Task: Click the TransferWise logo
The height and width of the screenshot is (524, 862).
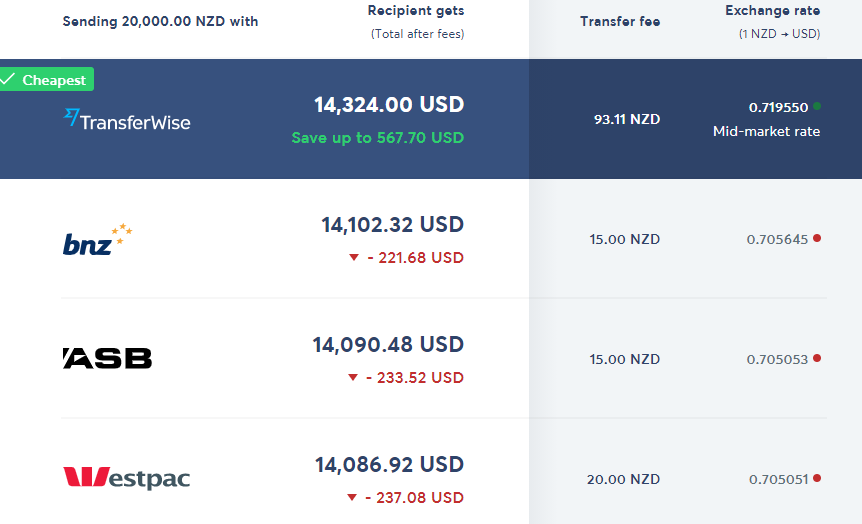Action: 127,120
